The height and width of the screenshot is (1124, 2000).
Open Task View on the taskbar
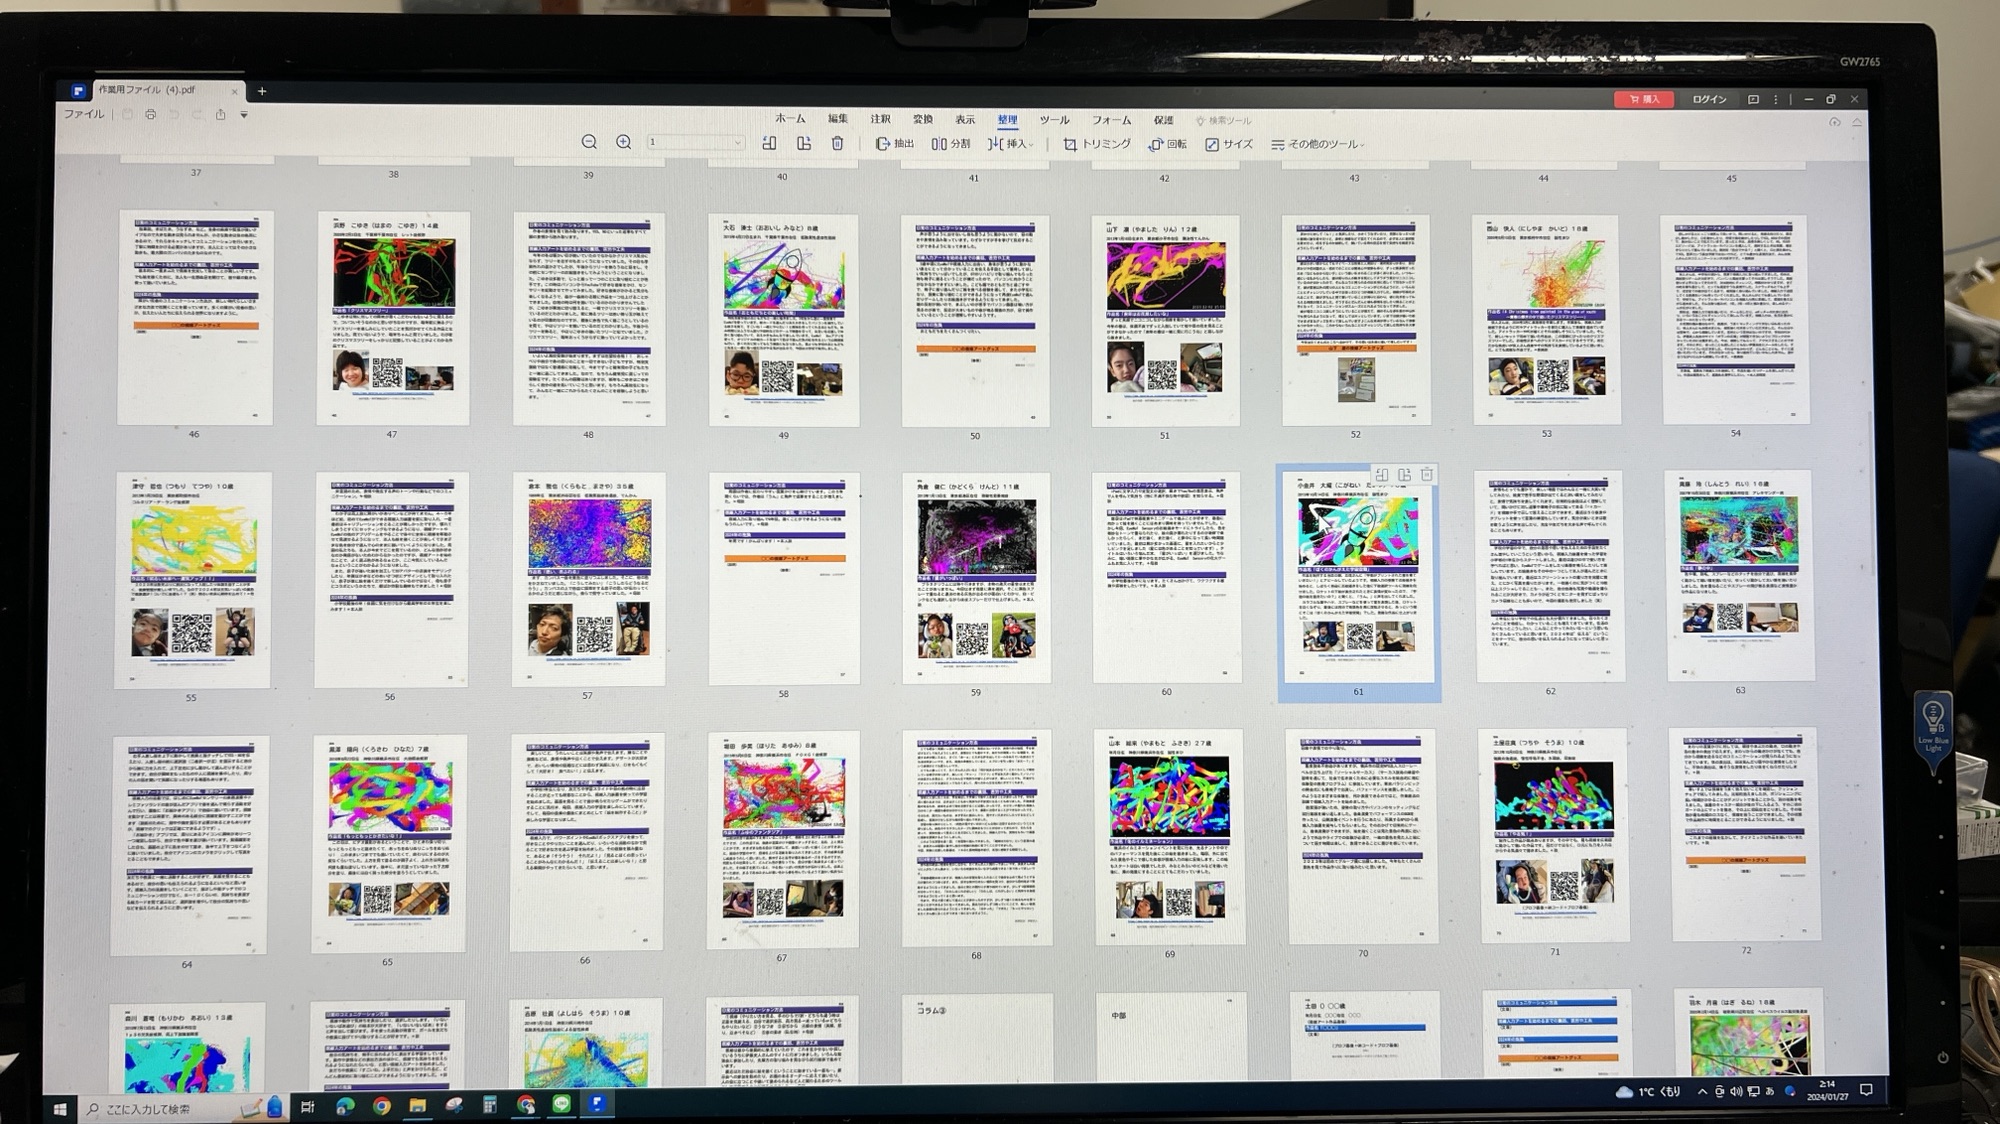tap(307, 1106)
